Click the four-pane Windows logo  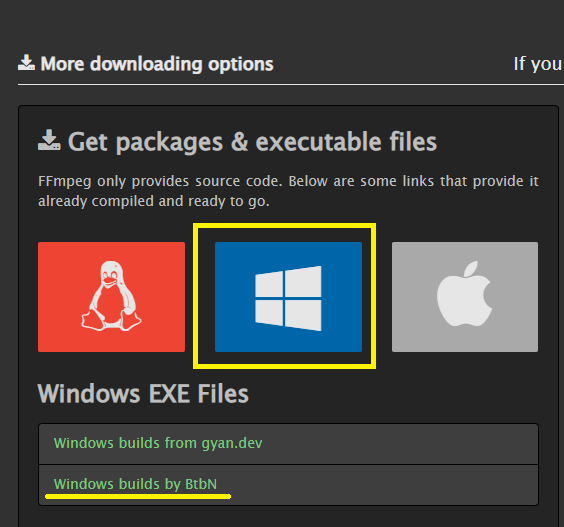[288, 298]
